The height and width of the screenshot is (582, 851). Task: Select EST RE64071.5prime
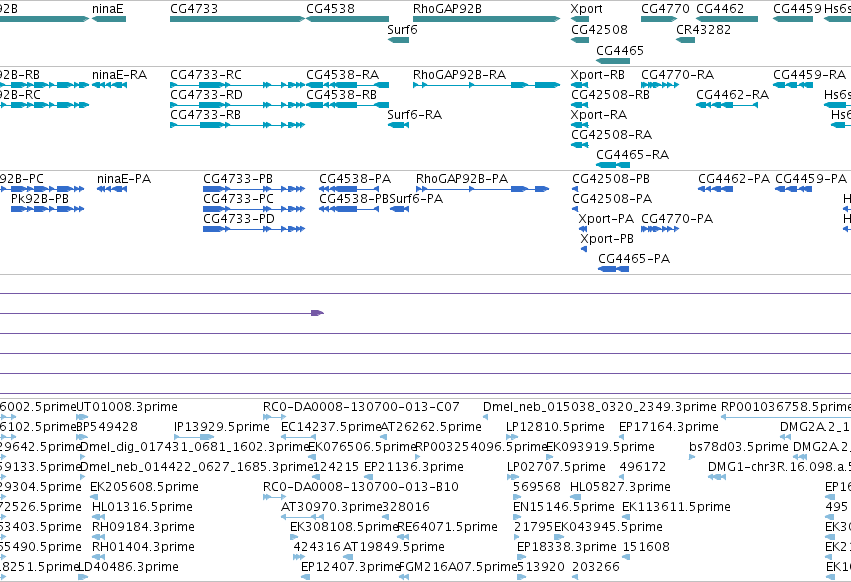[x=402, y=537]
